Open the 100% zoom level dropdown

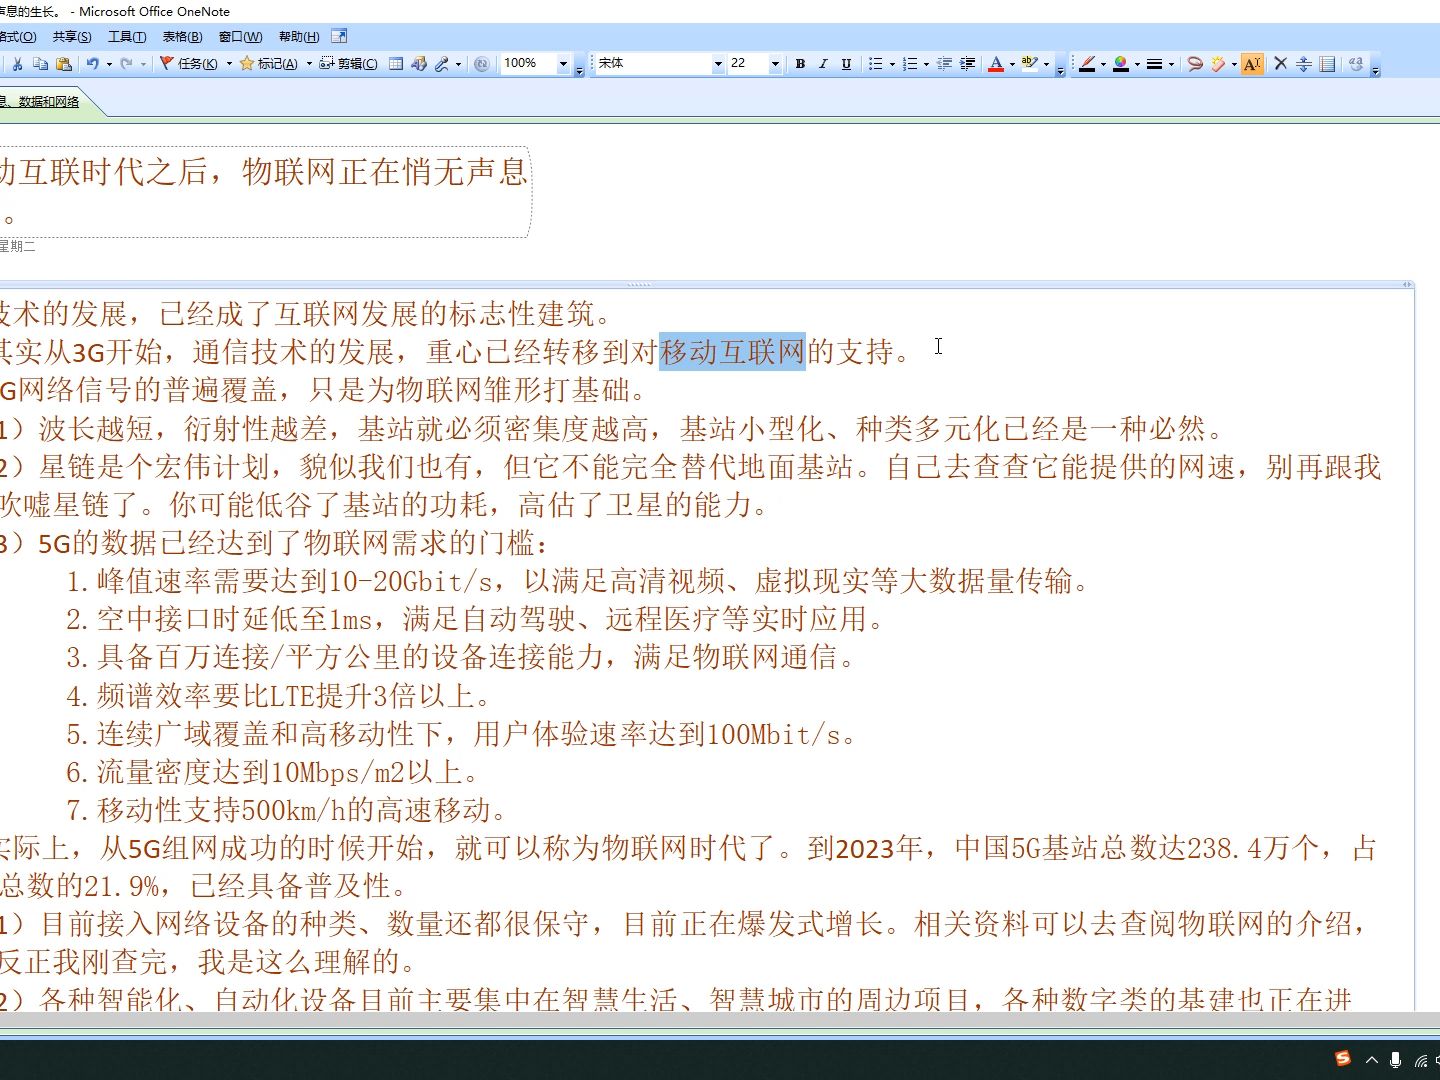[563, 63]
